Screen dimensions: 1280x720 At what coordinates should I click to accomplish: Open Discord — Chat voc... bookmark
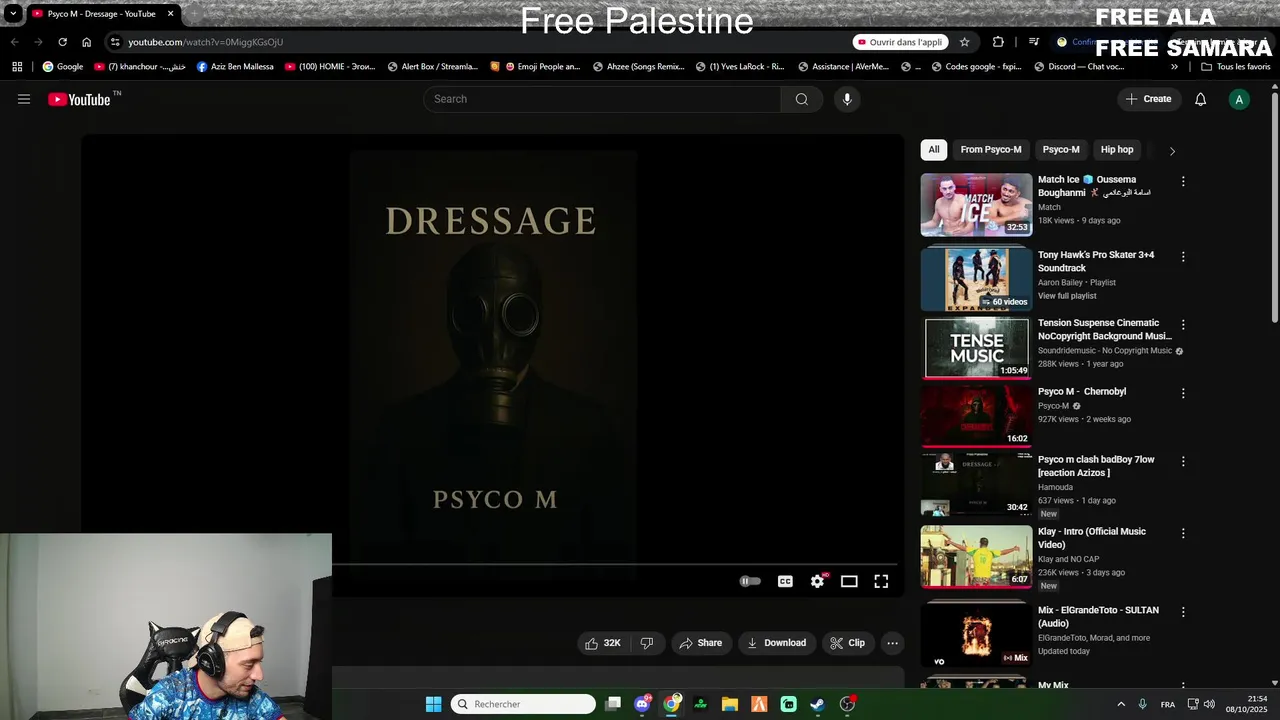[x=1079, y=67]
